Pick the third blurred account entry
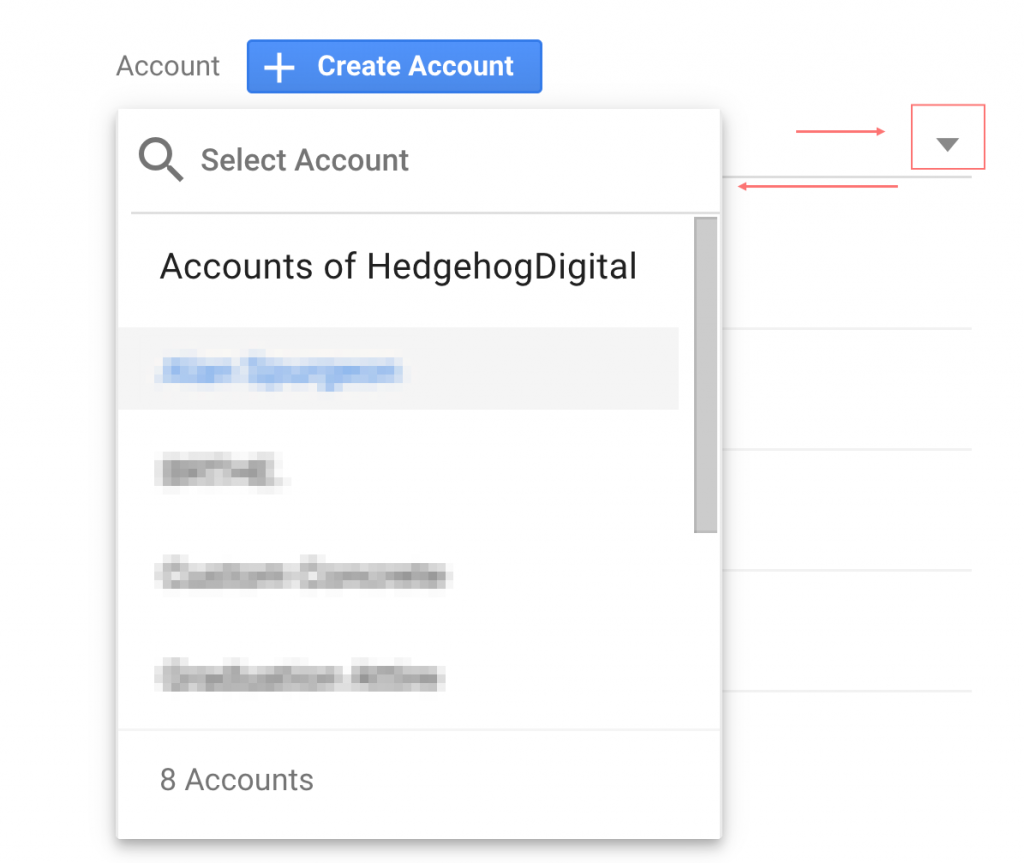The height and width of the screenshot is (863, 1024). coord(304,575)
